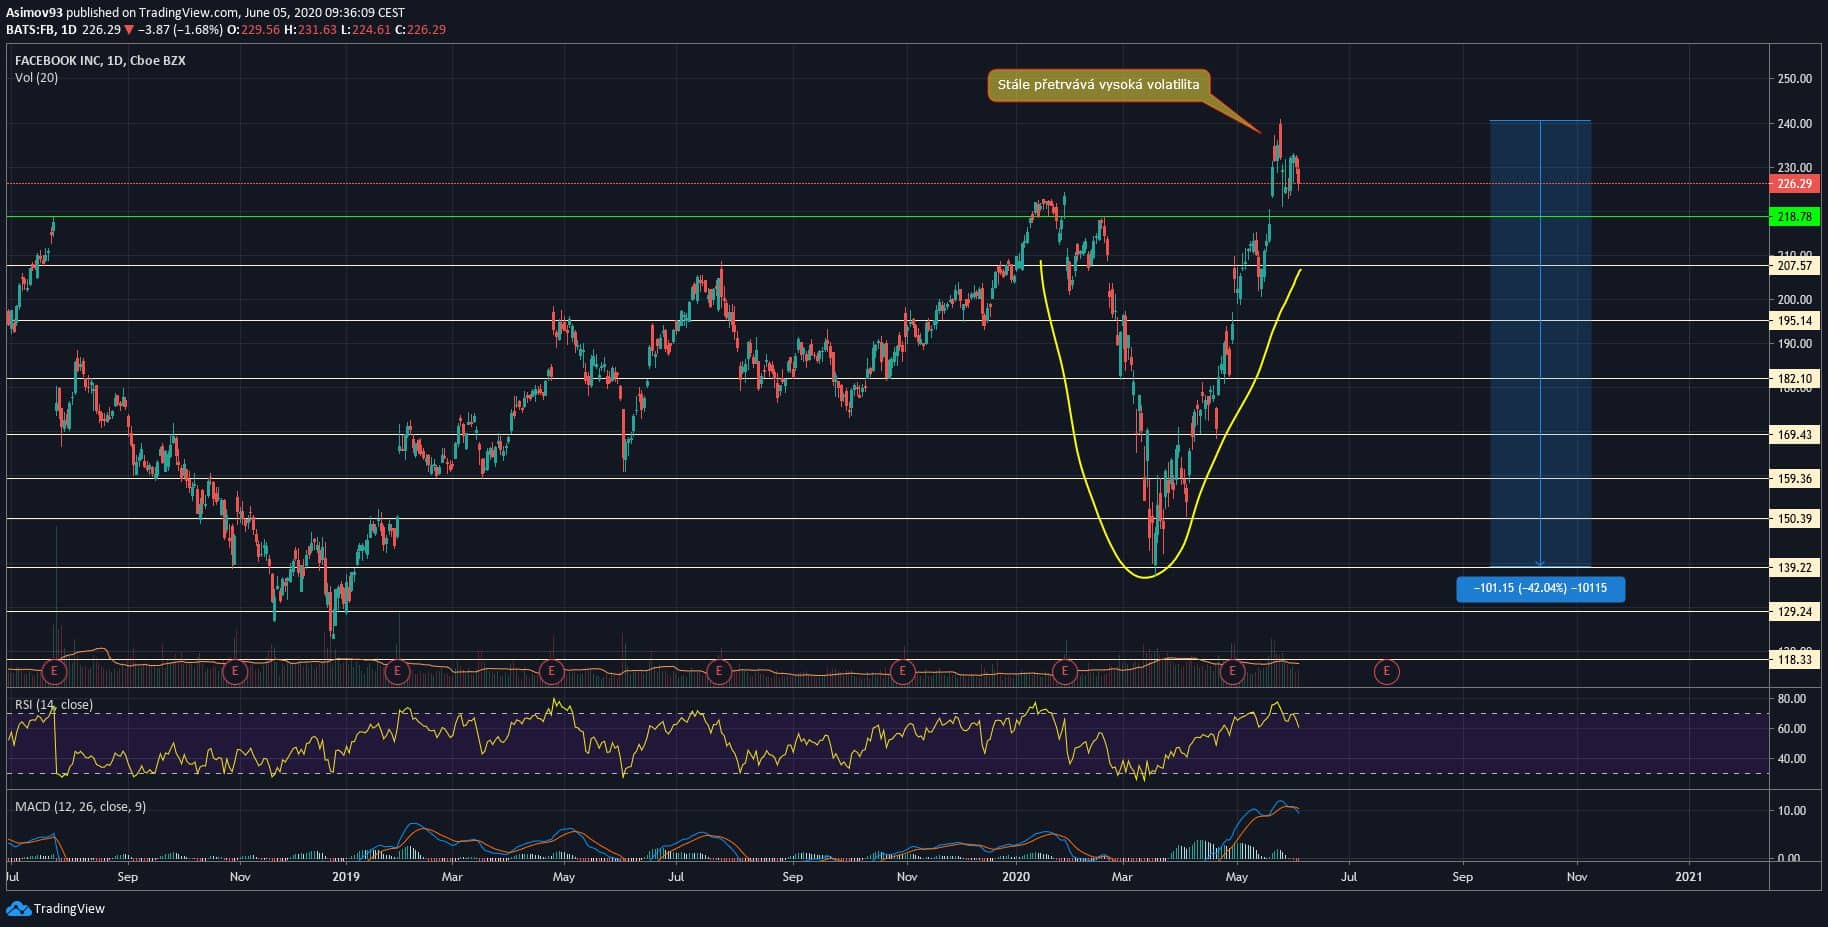Image resolution: width=1828 pixels, height=927 pixels.
Task: Select the earnings marker near May 2019
Action: (x=551, y=671)
